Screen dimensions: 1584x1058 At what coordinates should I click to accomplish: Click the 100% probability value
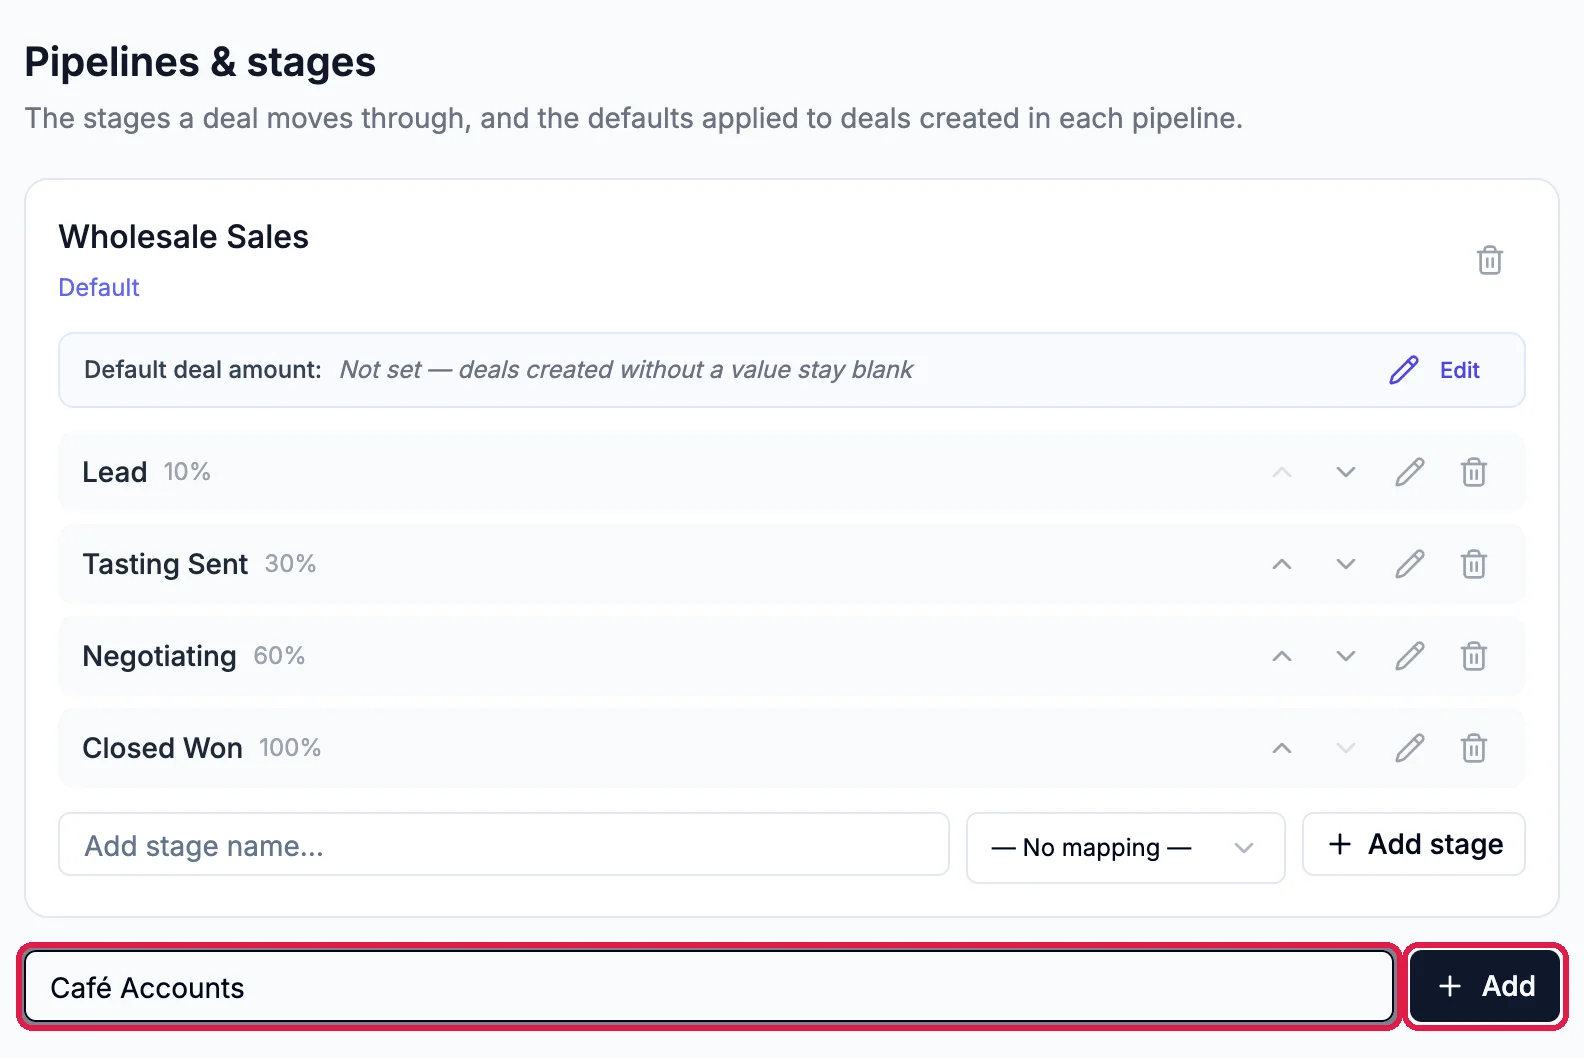point(290,748)
